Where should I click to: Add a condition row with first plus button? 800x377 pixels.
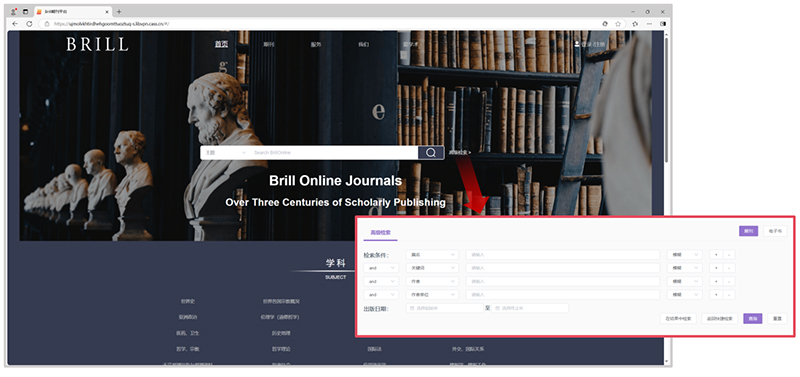[x=716, y=254]
